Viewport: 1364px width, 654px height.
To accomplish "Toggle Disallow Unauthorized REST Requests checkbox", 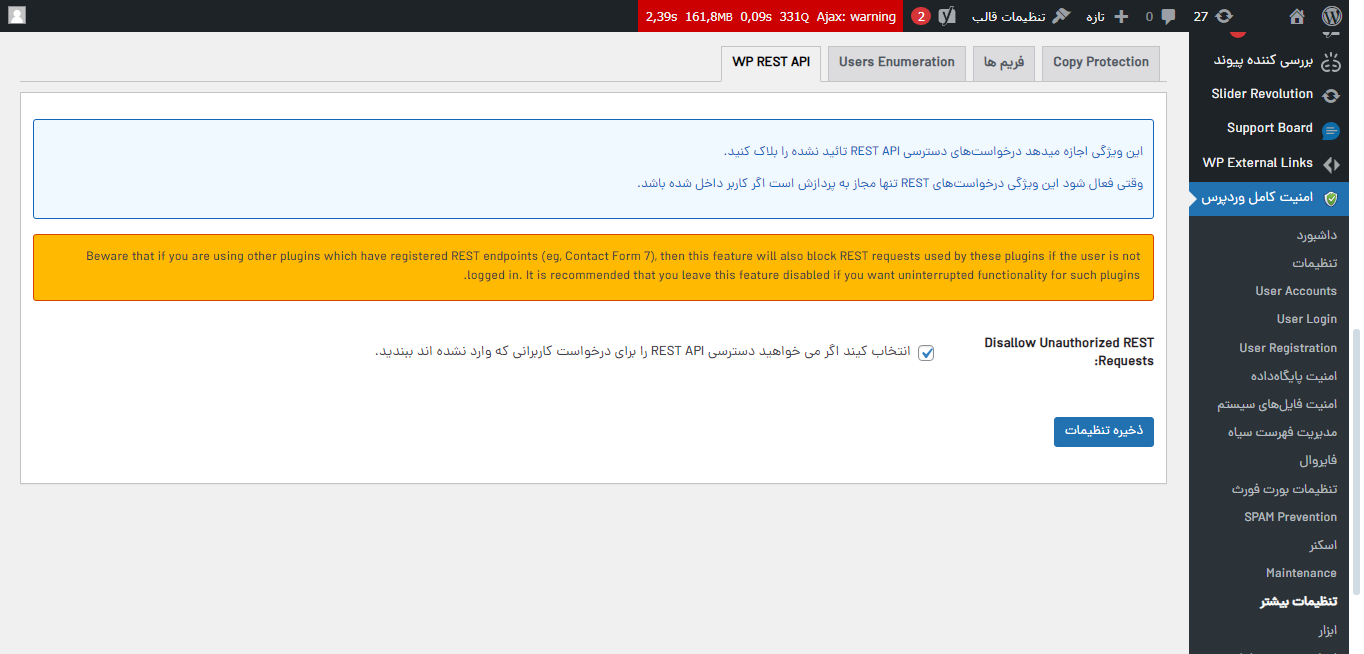I will [x=926, y=353].
